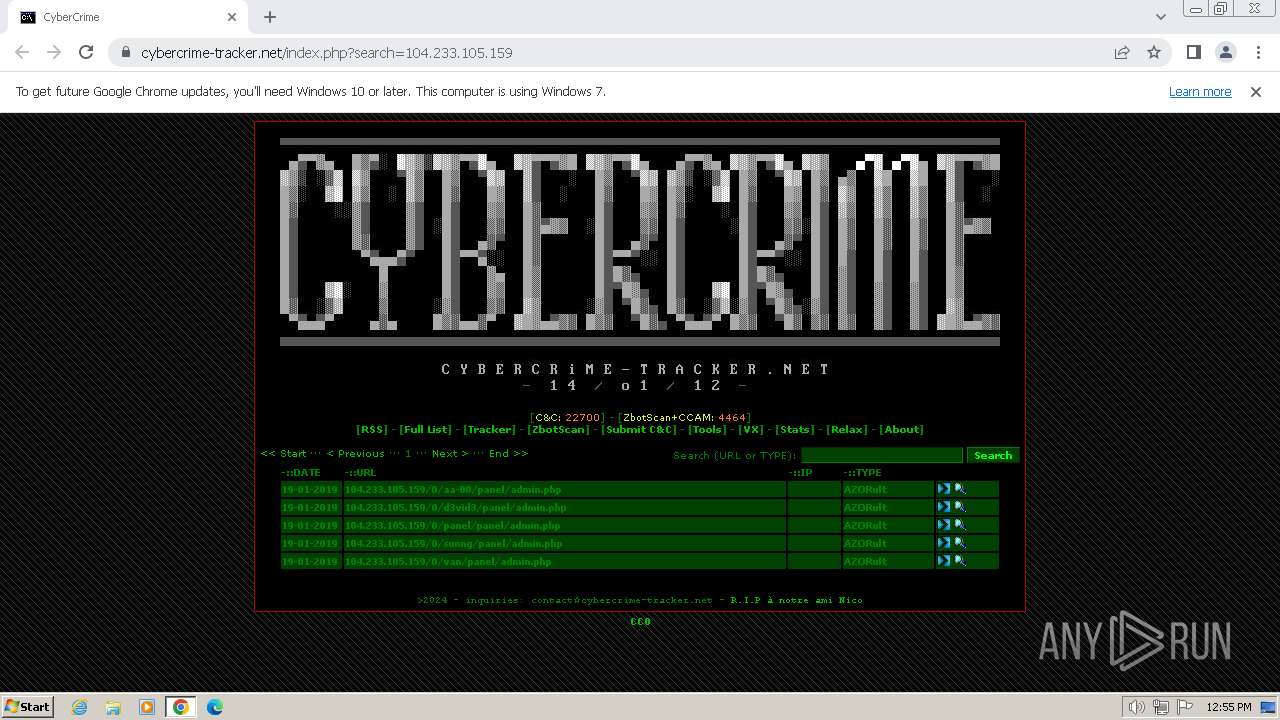The width and height of the screenshot is (1280, 720).
Task: Open the [Full List] menu link
Action: 425,429
